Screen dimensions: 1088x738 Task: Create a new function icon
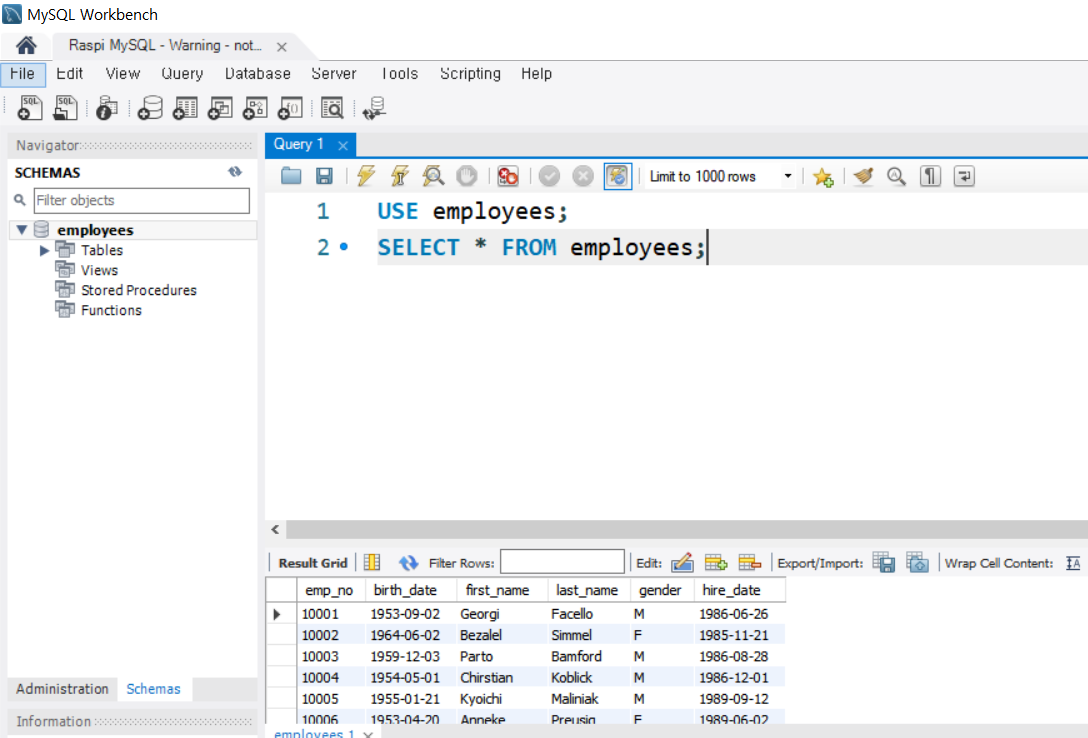coord(290,108)
